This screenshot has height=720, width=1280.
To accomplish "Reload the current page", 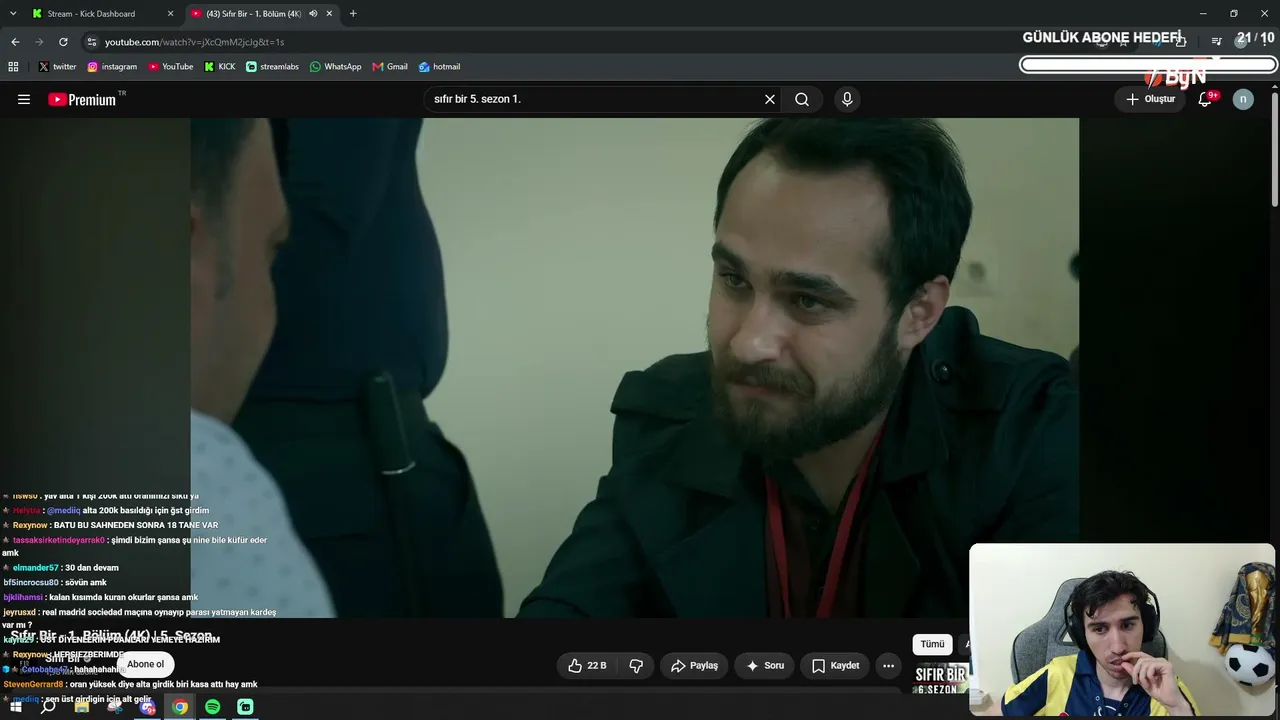I will [63, 42].
